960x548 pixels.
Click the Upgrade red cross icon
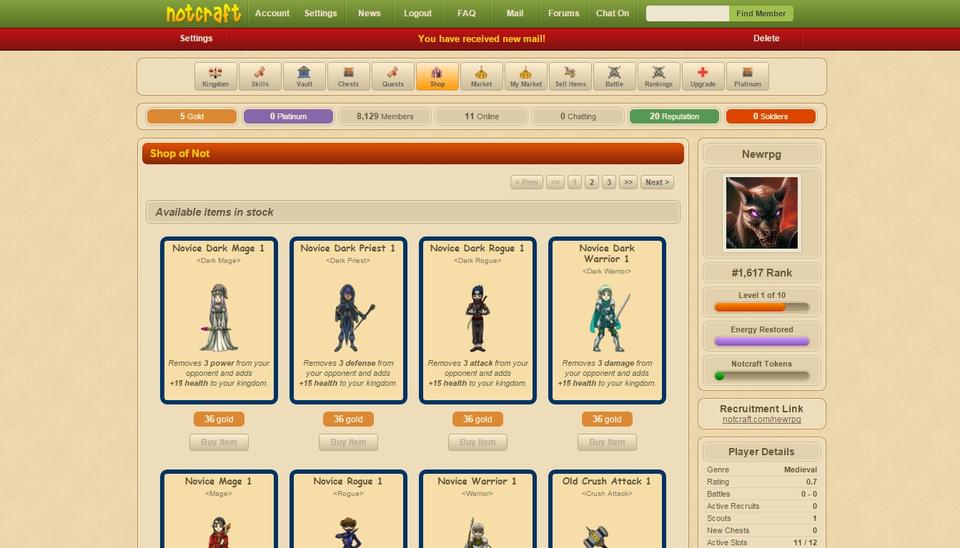[703, 77]
